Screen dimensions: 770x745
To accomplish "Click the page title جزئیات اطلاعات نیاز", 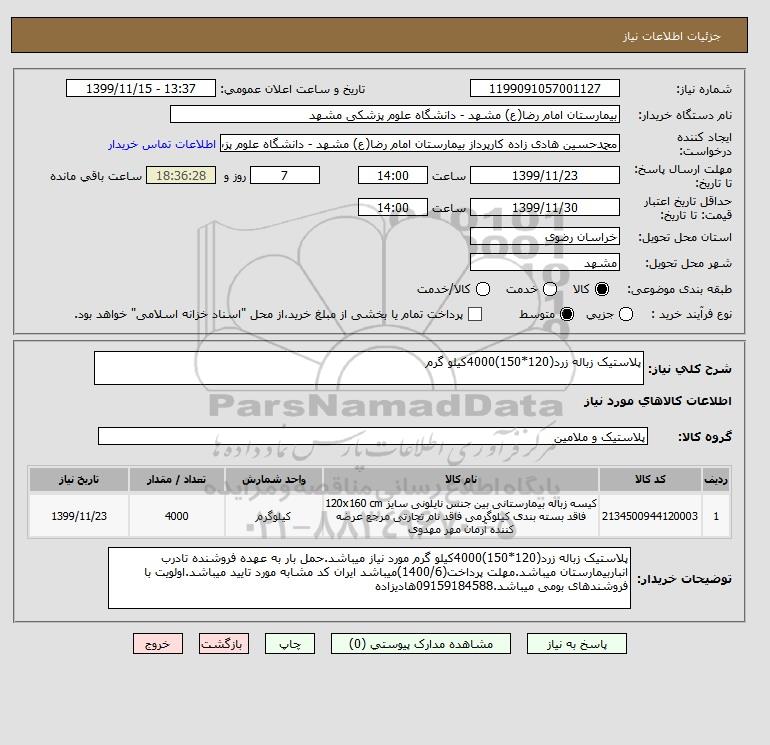I will [x=671, y=36].
